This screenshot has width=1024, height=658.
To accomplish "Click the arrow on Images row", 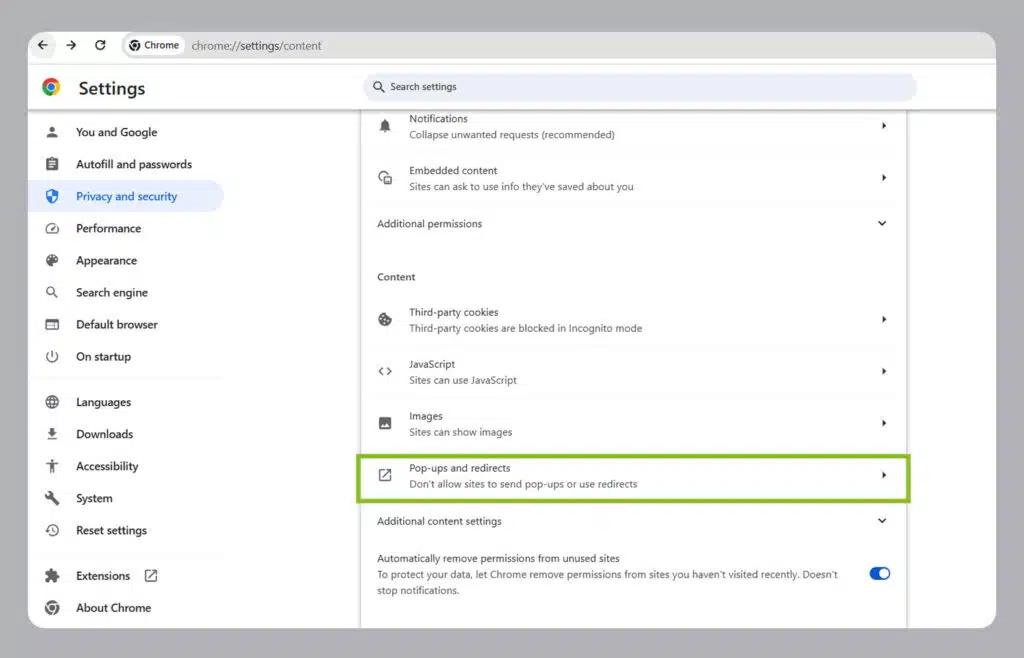I will click(x=884, y=423).
